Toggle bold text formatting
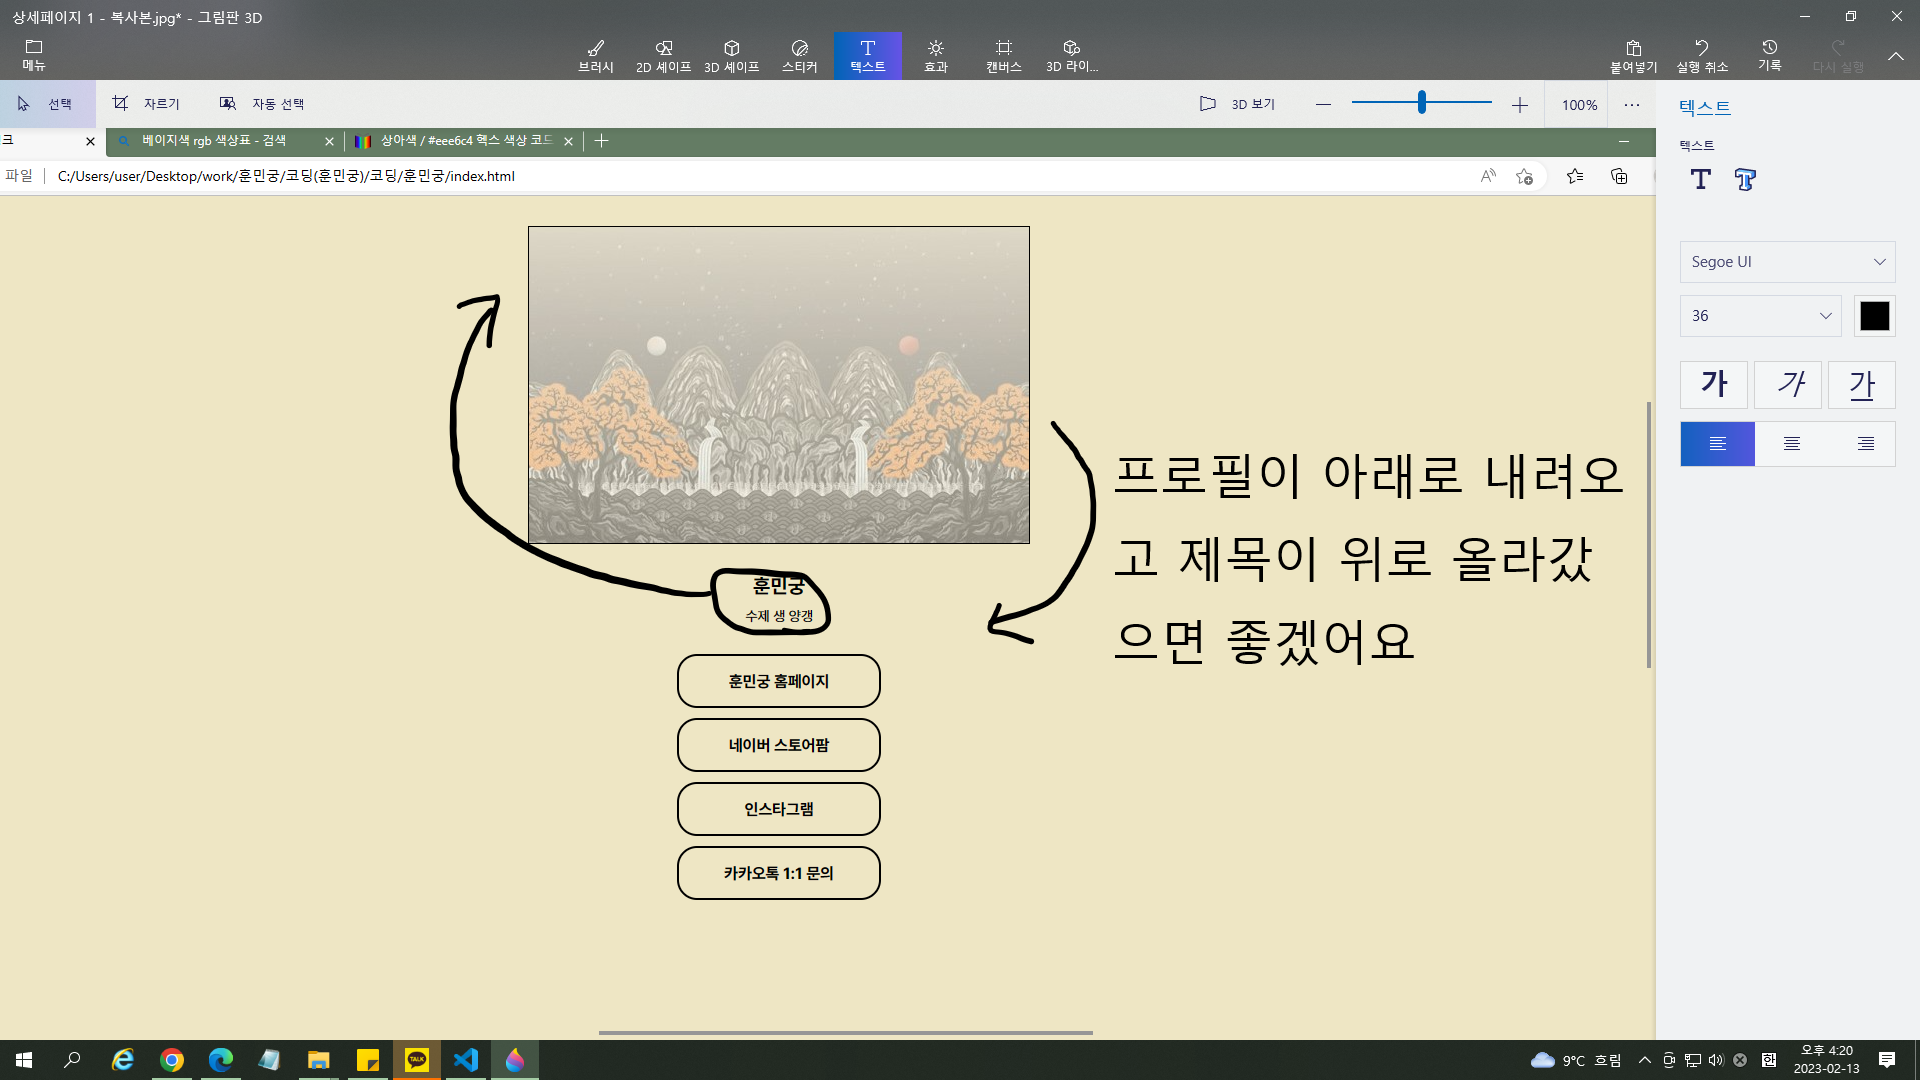 coord(1714,385)
